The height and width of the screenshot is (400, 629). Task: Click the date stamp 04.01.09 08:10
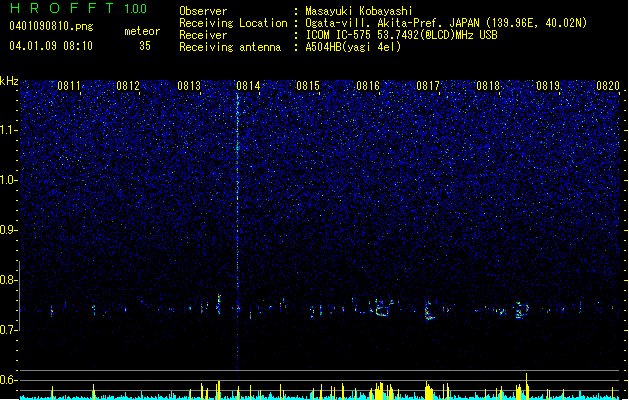(51, 46)
